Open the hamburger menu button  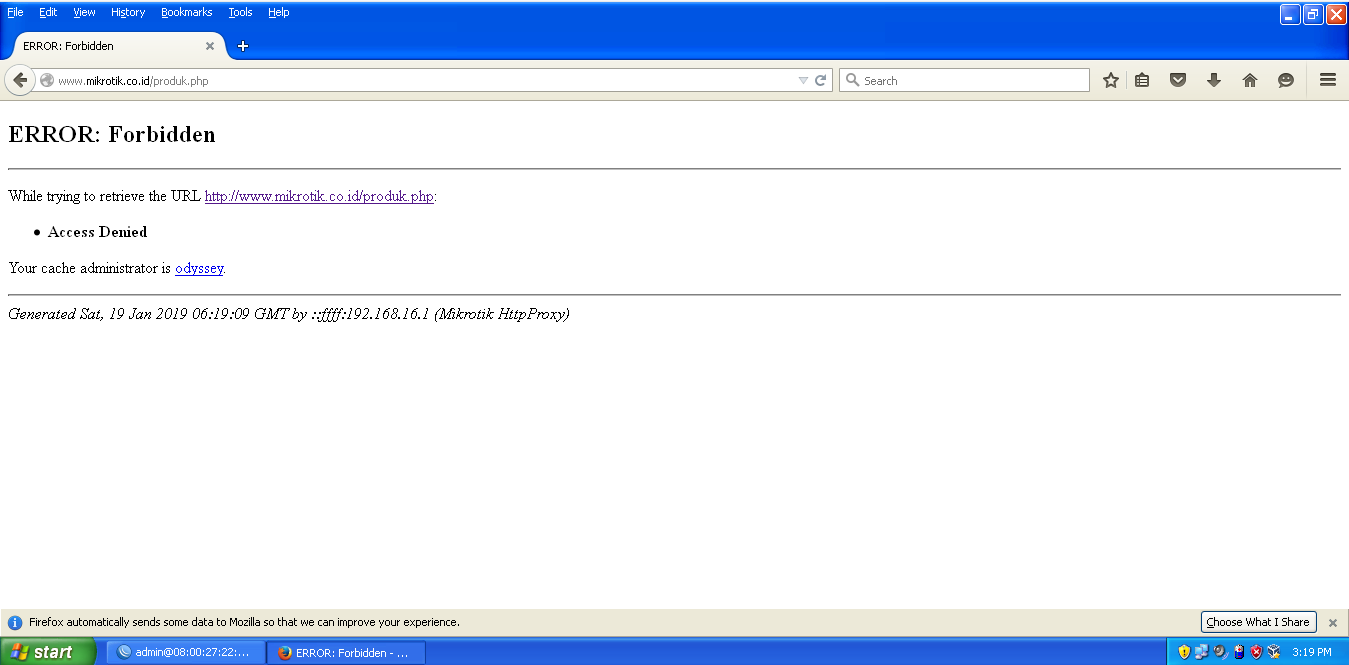1328,80
